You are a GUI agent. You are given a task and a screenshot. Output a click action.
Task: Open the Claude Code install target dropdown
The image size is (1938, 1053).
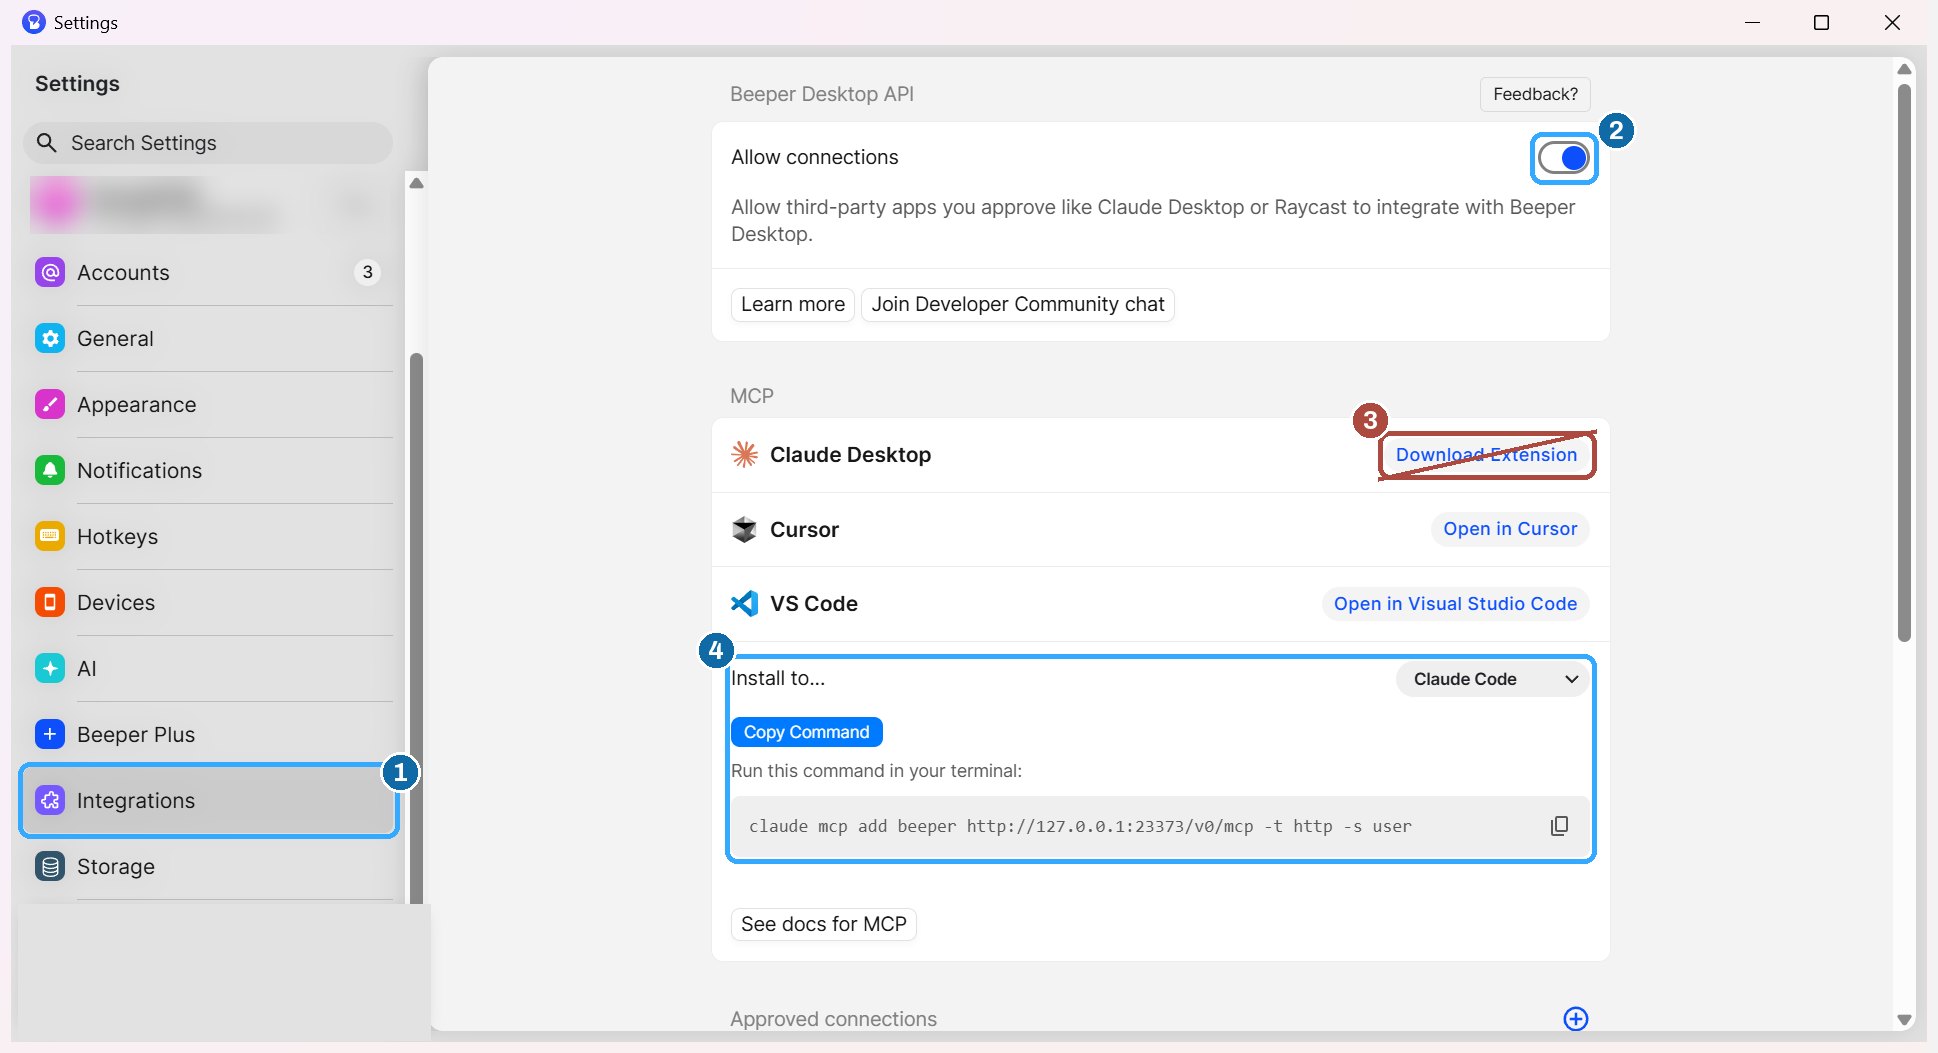(x=1492, y=679)
